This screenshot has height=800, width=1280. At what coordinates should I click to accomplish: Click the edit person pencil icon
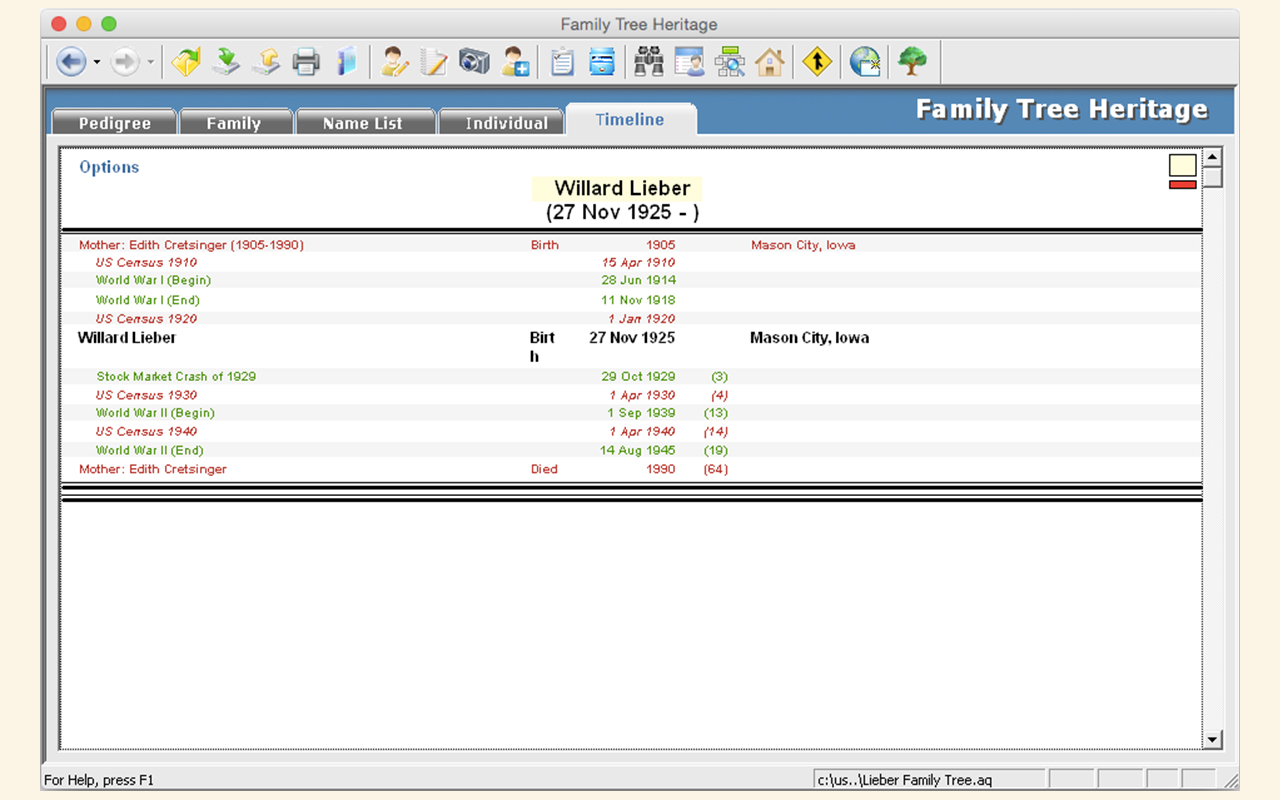point(395,62)
